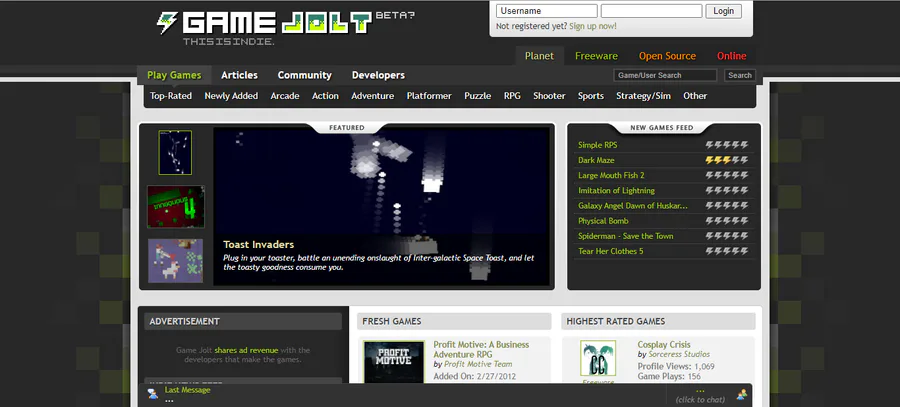The width and height of the screenshot is (900, 407).
Task: Click the rating bolts for Simple RPS
Action: 727,145
